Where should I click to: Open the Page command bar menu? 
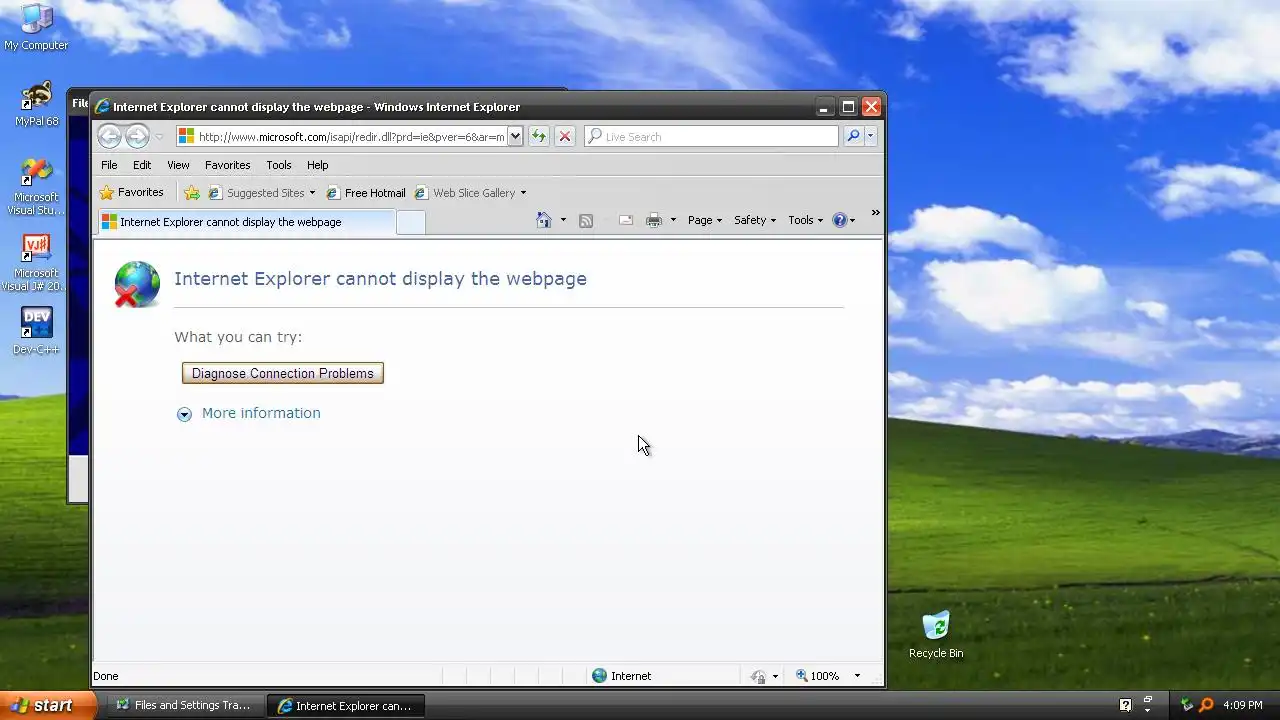705,220
